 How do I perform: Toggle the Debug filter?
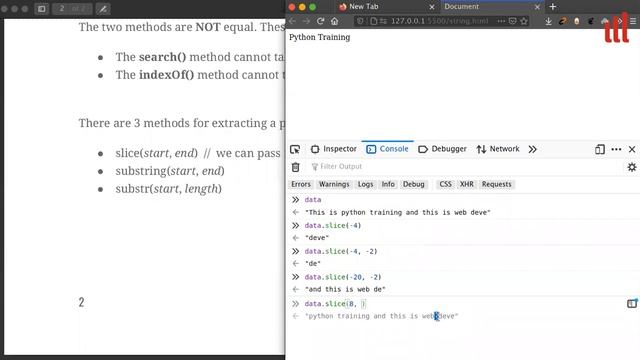pos(413,184)
